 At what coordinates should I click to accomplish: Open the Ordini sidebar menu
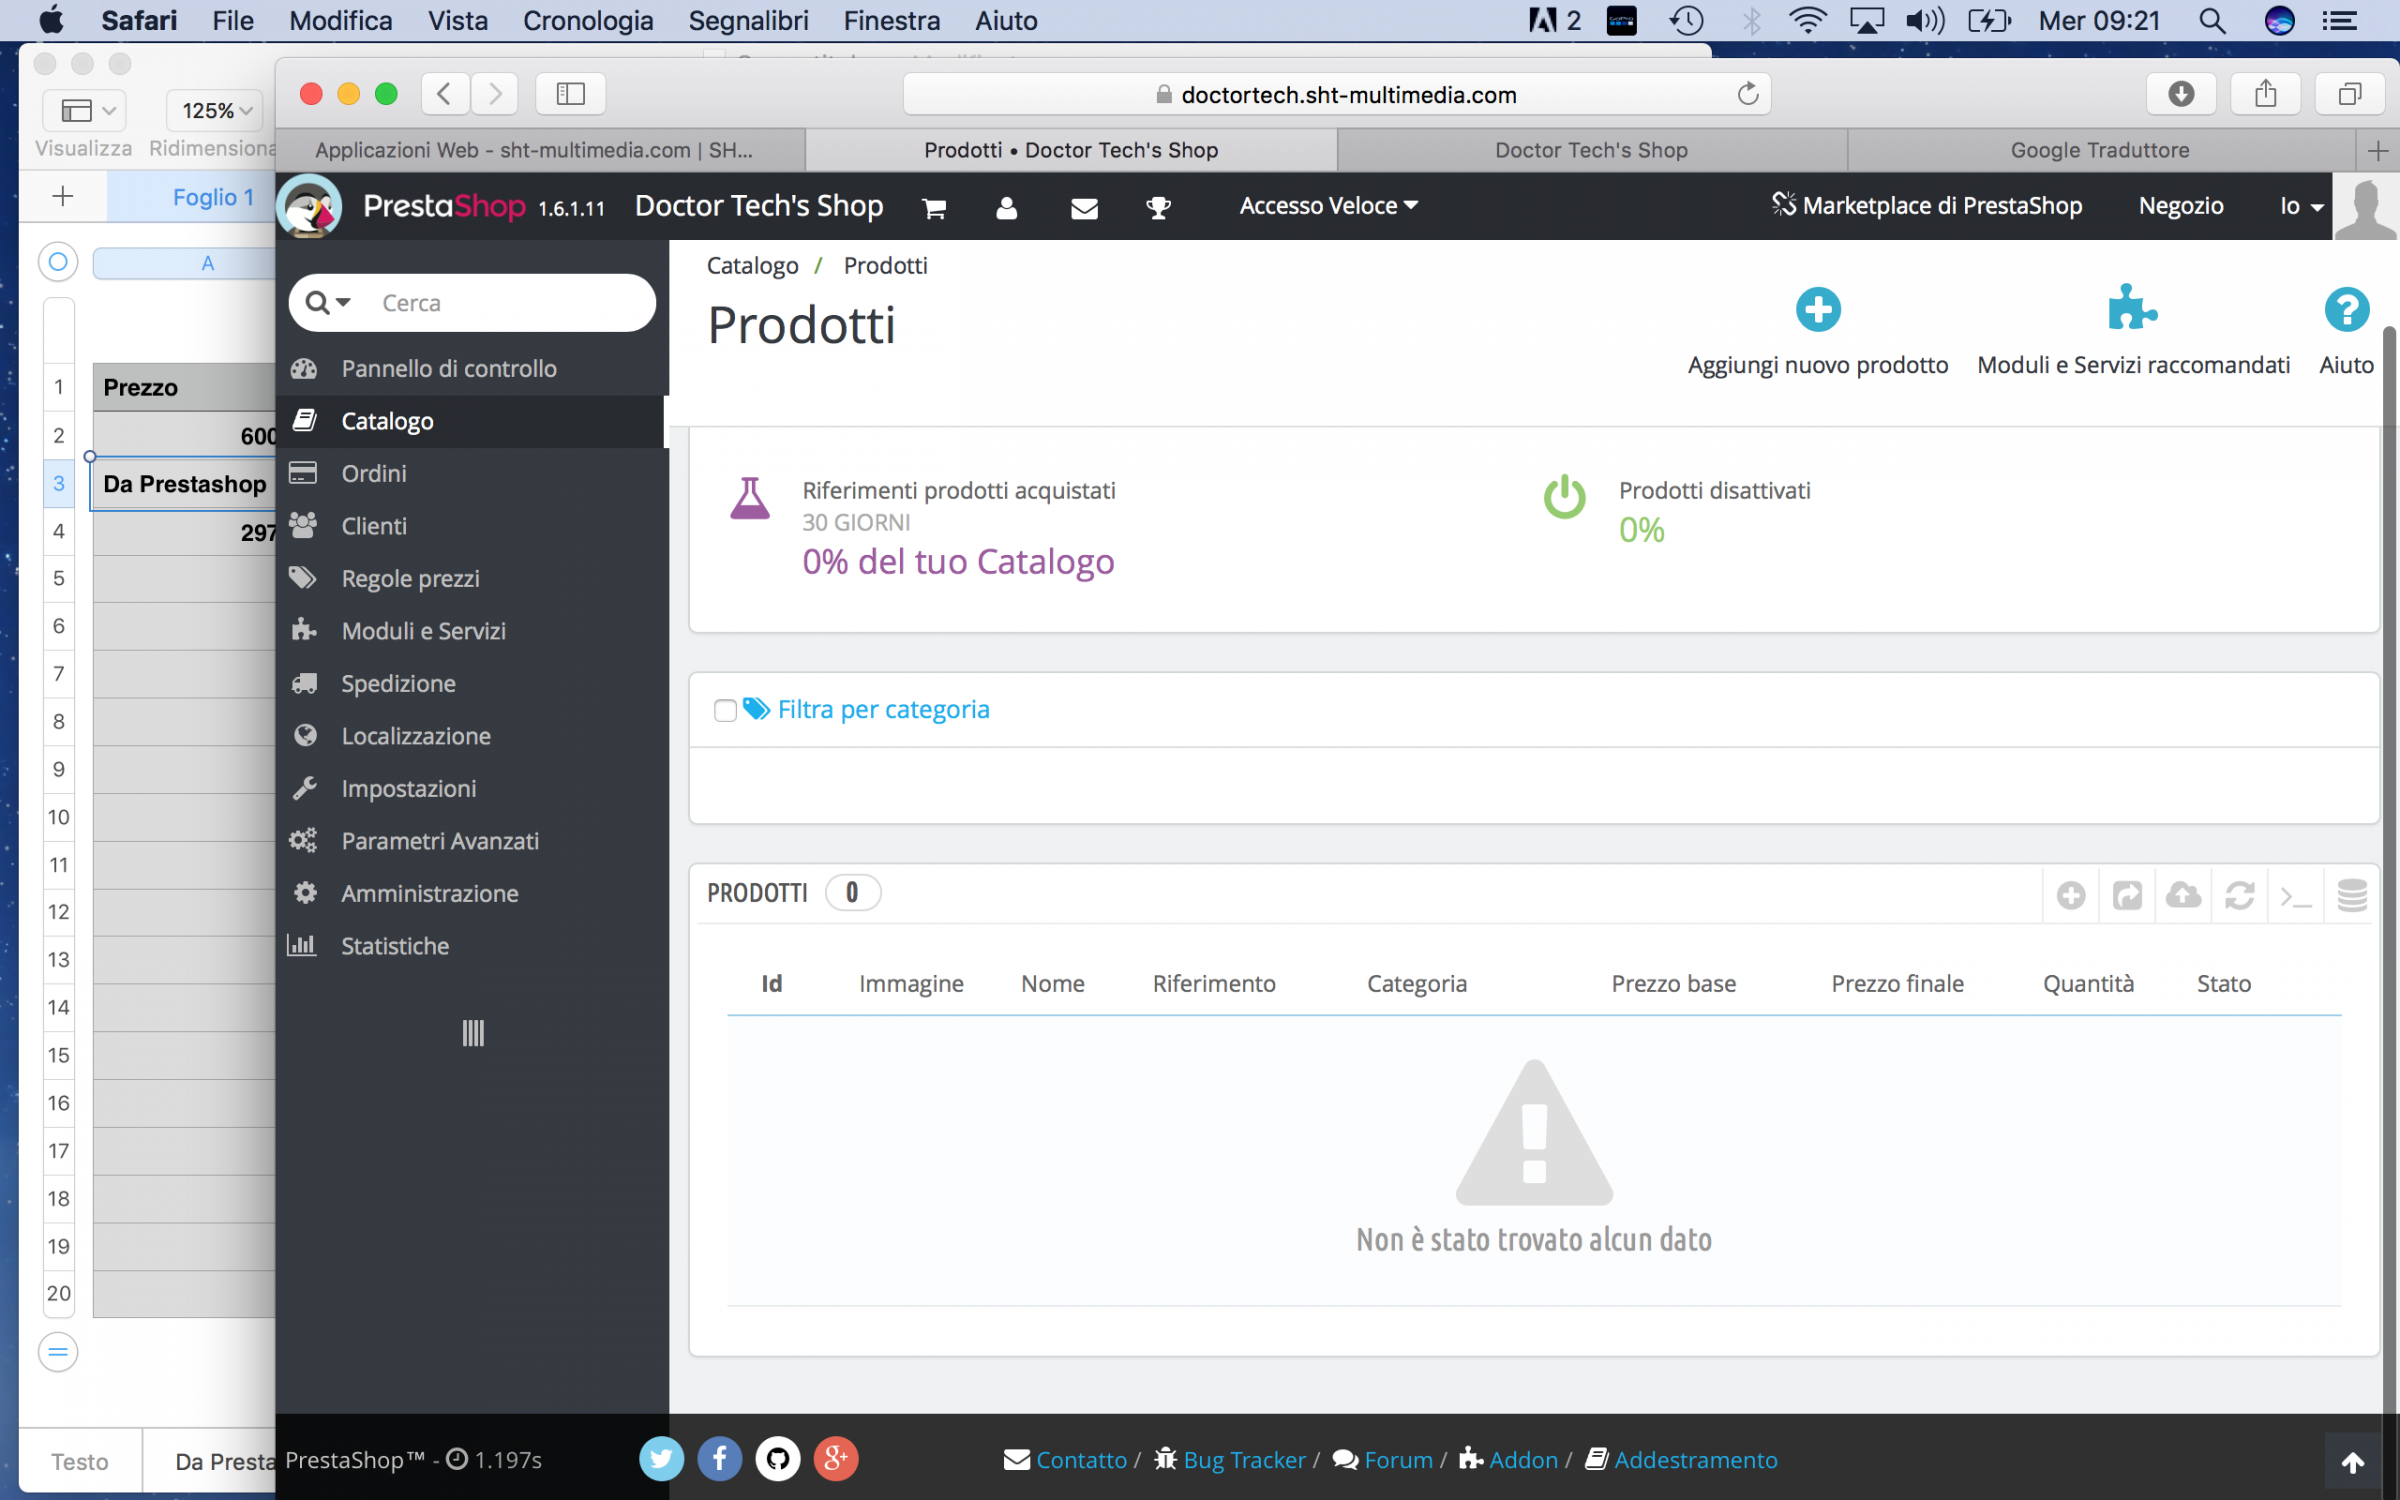[x=374, y=473]
